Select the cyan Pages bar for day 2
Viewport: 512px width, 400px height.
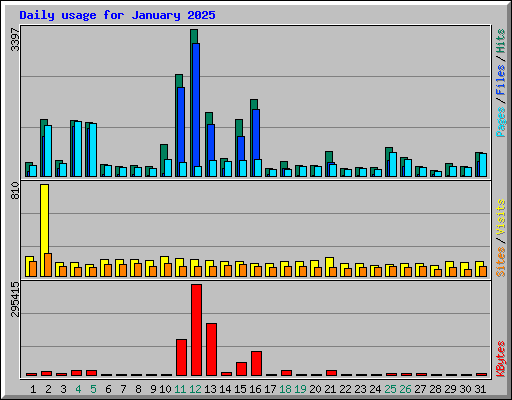[x=48, y=151]
